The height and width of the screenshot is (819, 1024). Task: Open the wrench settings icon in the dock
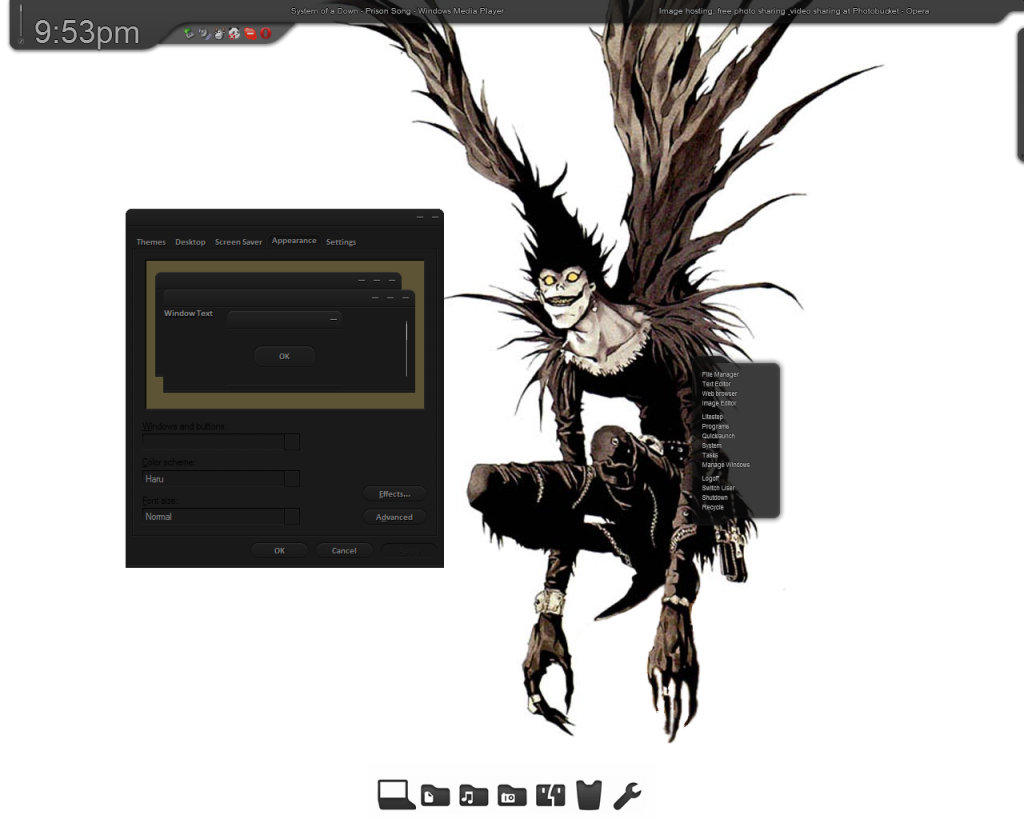point(627,794)
